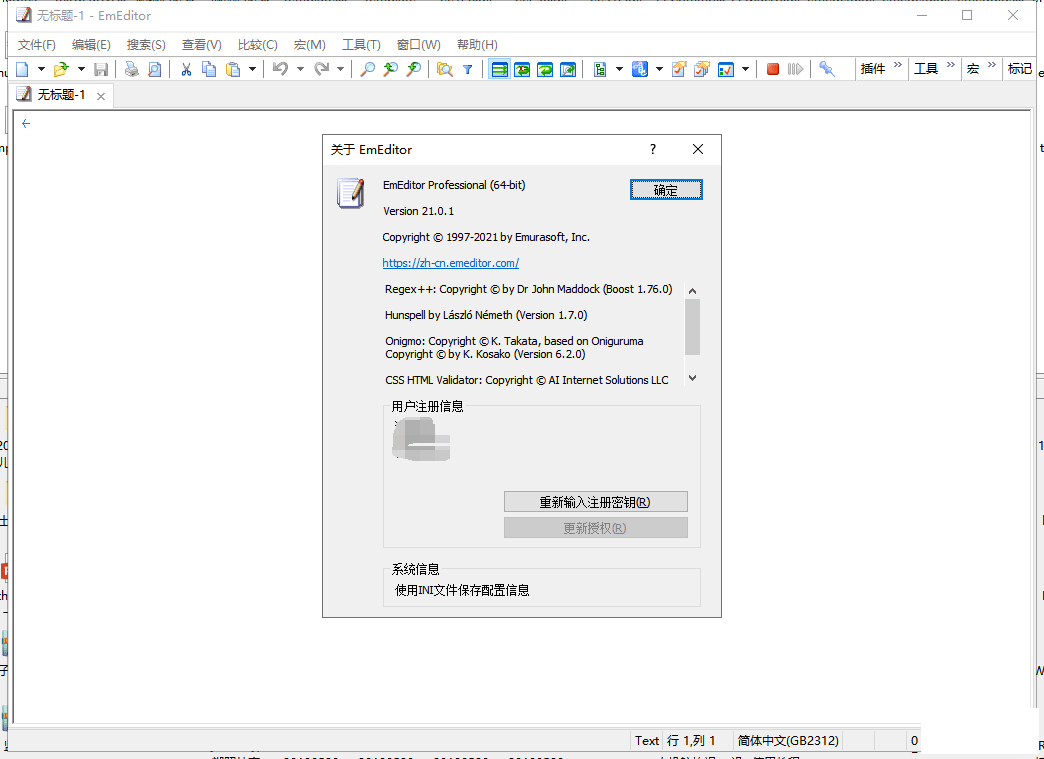The width and height of the screenshot is (1044, 759).
Task: Copy selection with the Copy icon
Action: [x=209, y=69]
